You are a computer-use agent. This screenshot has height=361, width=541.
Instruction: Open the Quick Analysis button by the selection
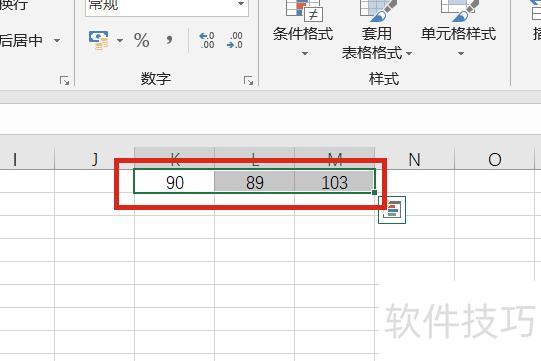(x=392, y=210)
